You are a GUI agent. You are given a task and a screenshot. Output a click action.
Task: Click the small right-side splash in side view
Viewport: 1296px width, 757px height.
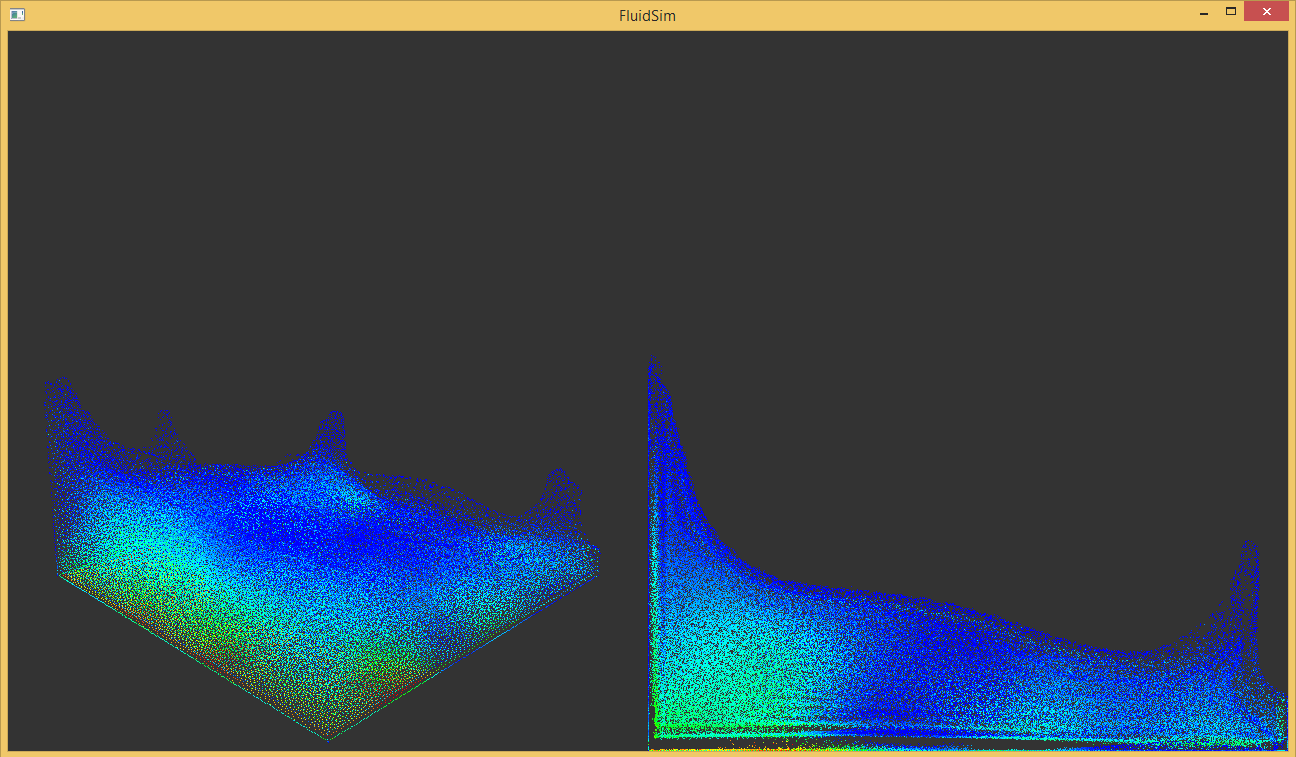point(1247,600)
